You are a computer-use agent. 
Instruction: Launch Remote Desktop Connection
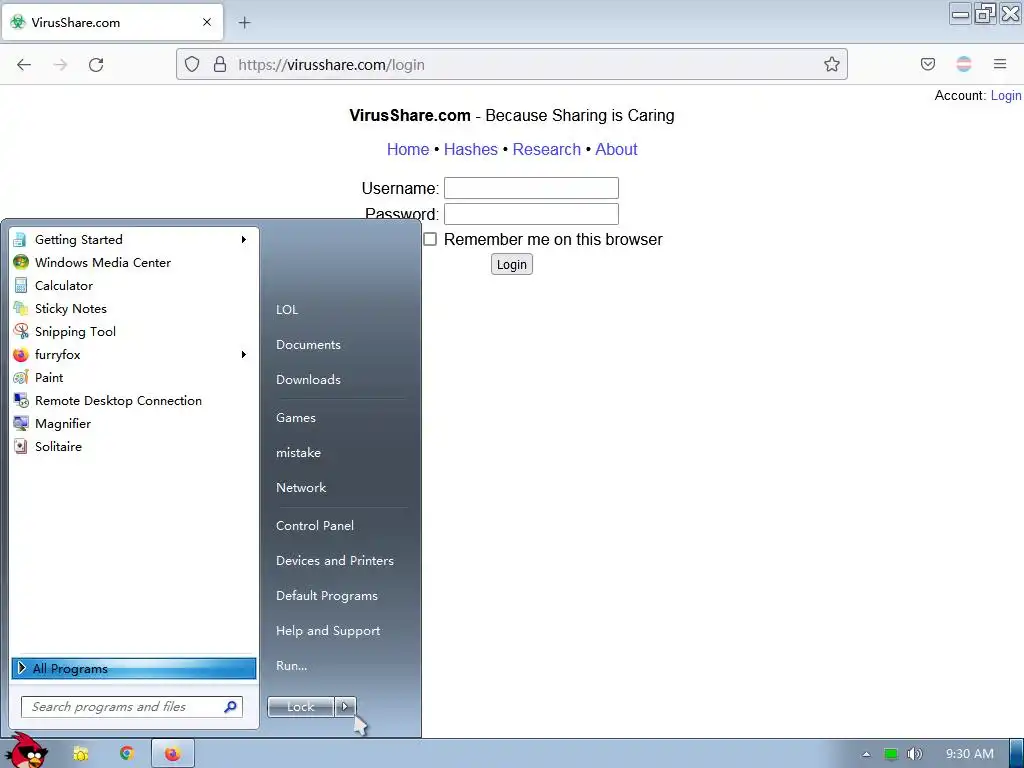click(x=133, y=400)
